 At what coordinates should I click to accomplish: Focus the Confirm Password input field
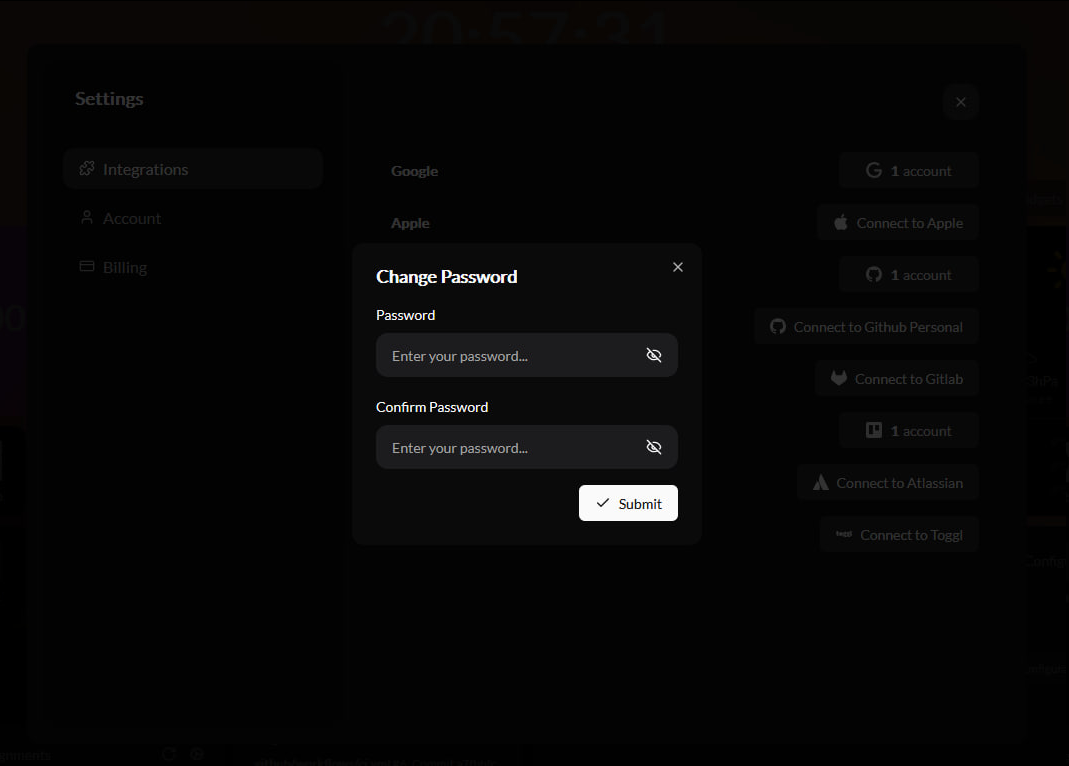(526, 447)
